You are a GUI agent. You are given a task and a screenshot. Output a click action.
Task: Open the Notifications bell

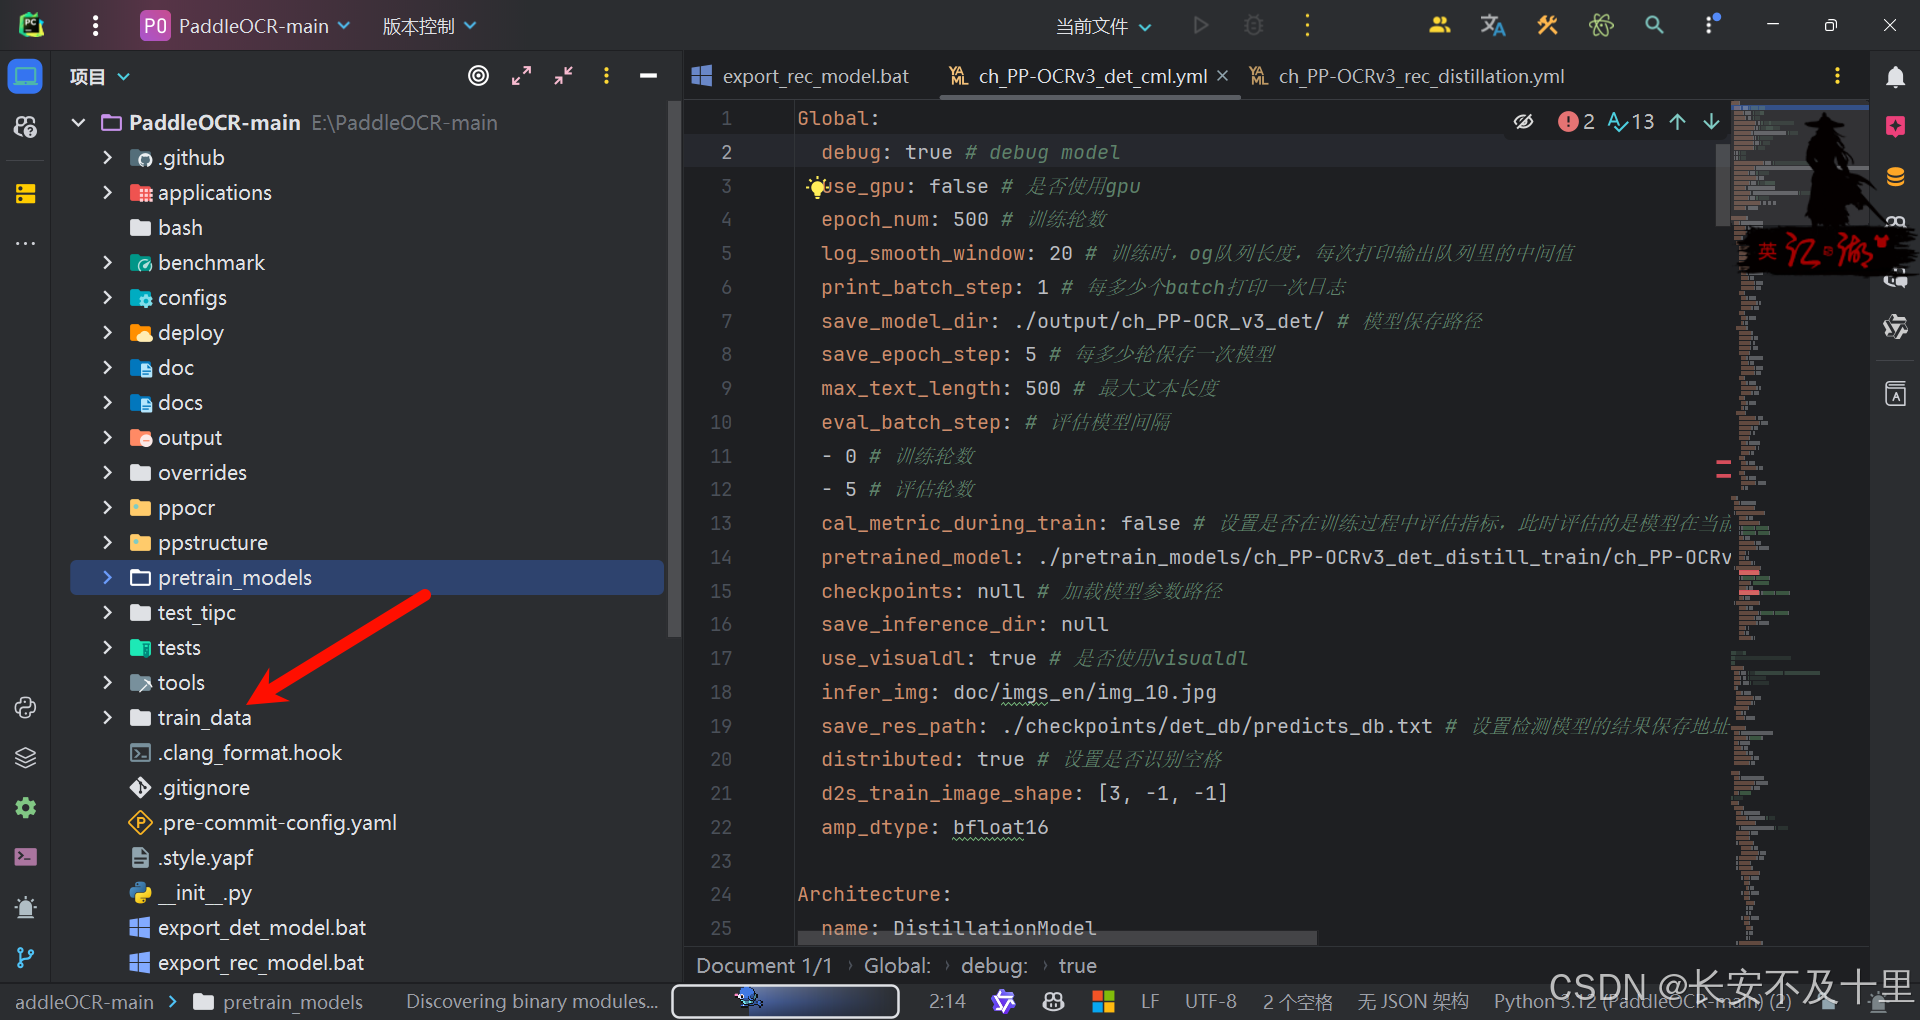pos(1895,77)
